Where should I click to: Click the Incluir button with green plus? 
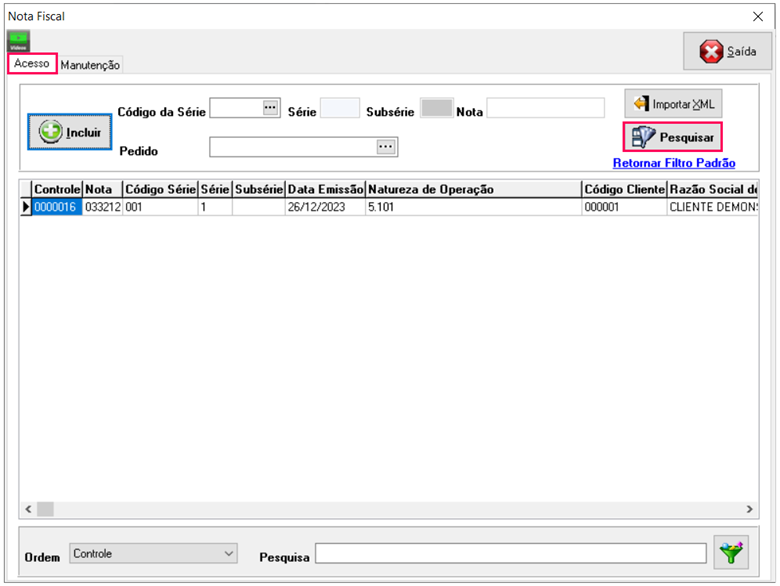coord(70,132)
